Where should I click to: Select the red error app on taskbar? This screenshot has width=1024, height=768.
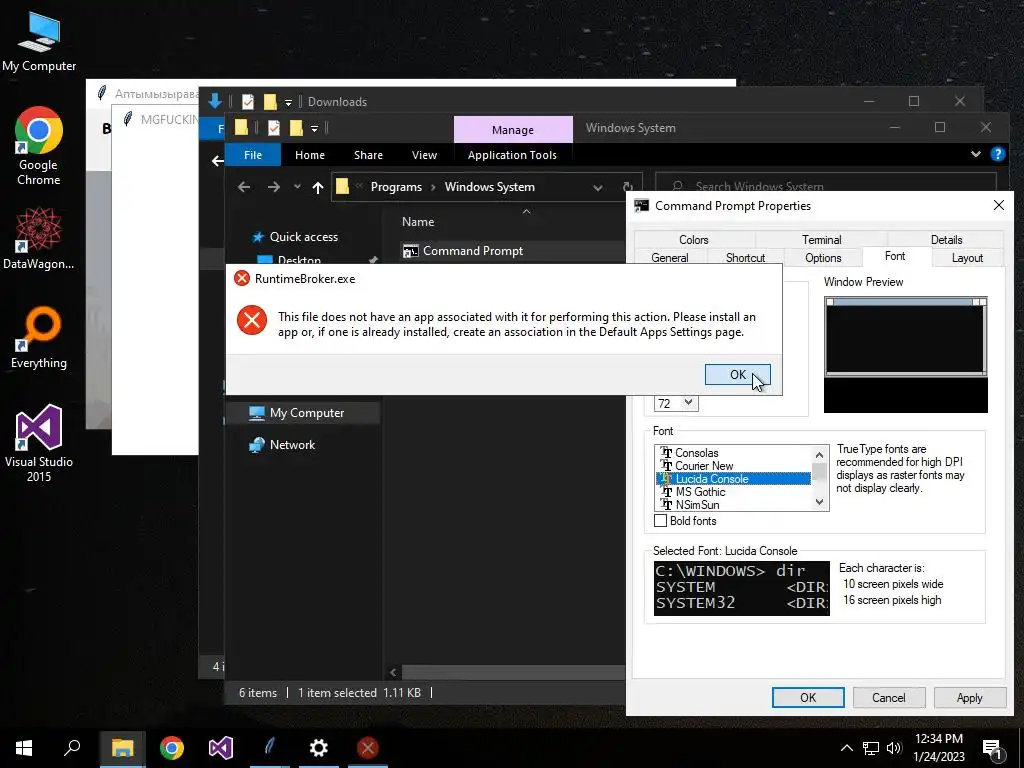point(368,748)
